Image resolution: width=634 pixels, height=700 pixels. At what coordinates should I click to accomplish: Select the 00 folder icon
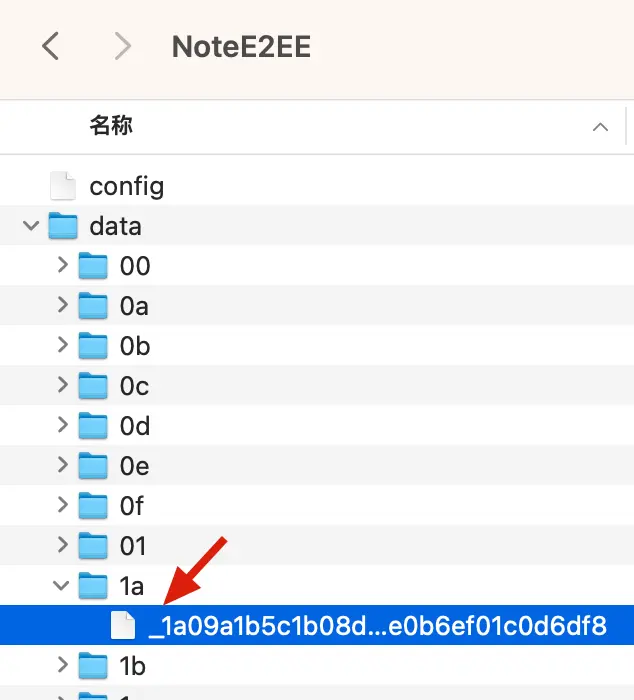point(93,266)
